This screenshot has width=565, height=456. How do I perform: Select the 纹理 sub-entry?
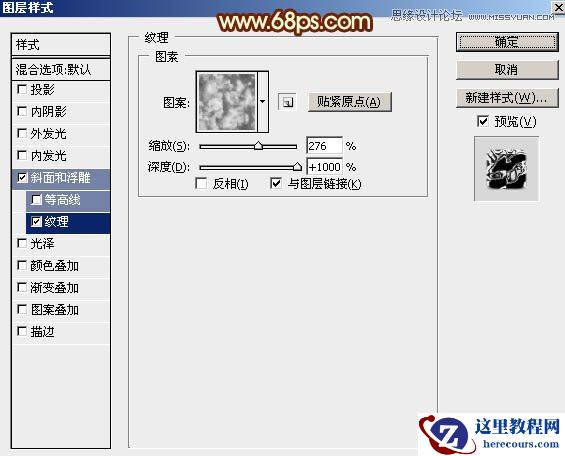tap(68, 222)
